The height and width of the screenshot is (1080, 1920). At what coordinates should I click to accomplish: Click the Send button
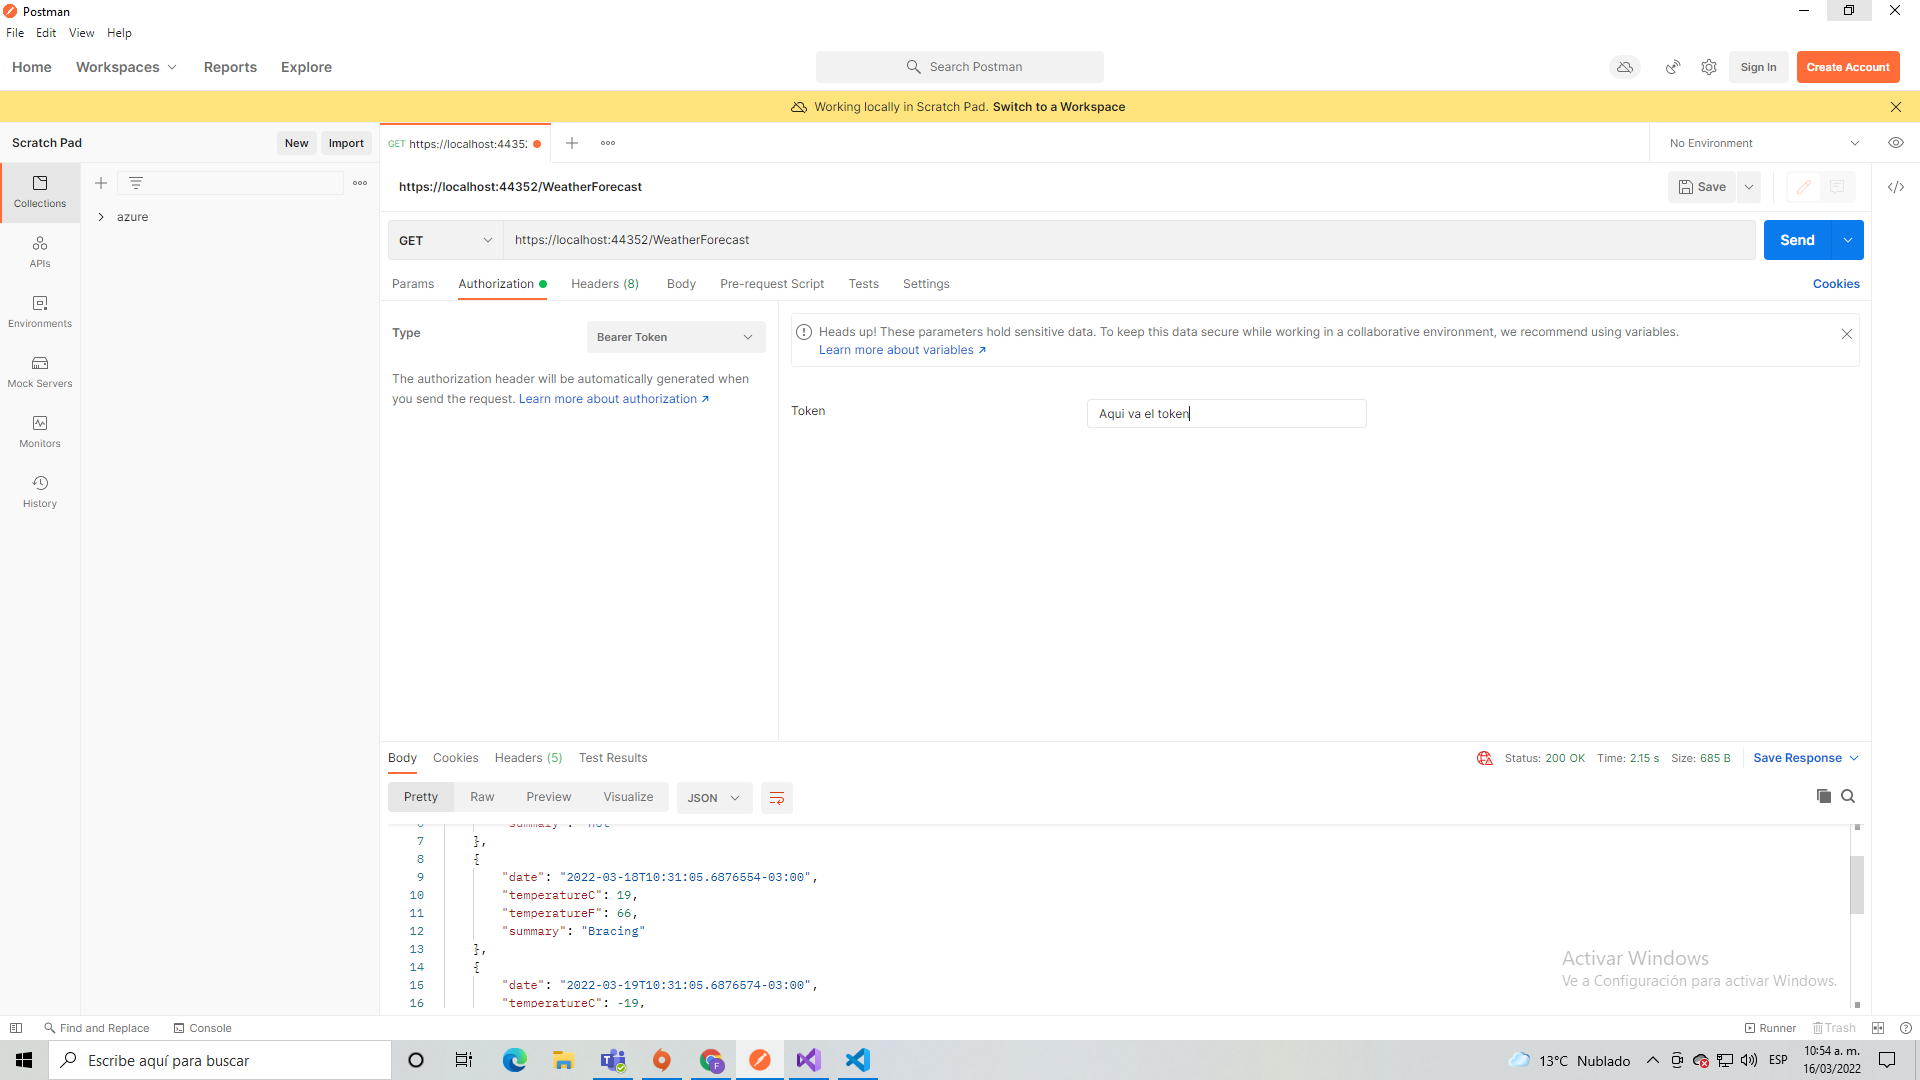click(x=1797, y=240)
